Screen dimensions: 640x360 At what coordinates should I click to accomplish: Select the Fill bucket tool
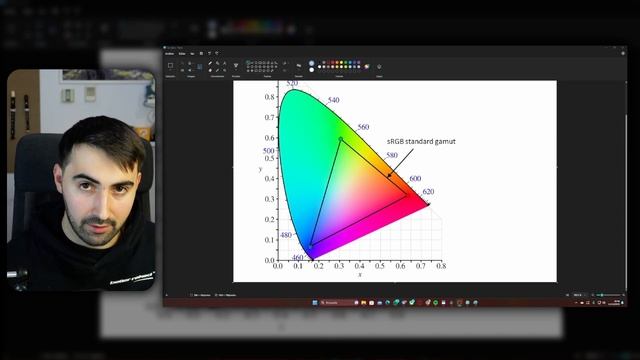tap(218, 63)
